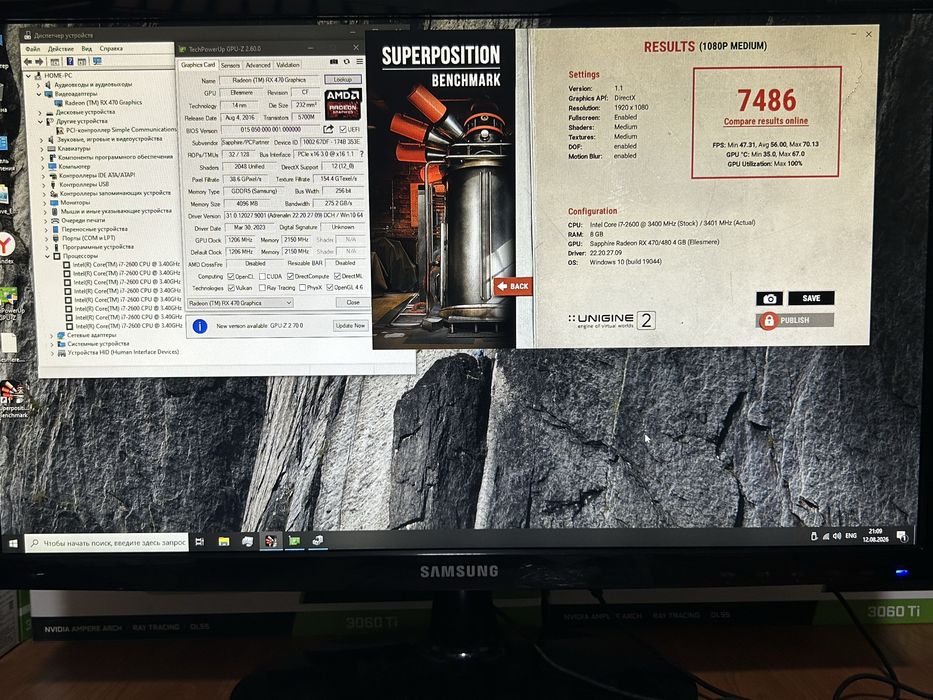The height and width of the screenshot is (700, 933).
Task: Toggle the DirectML checkbox
Action: click(337, 276)
